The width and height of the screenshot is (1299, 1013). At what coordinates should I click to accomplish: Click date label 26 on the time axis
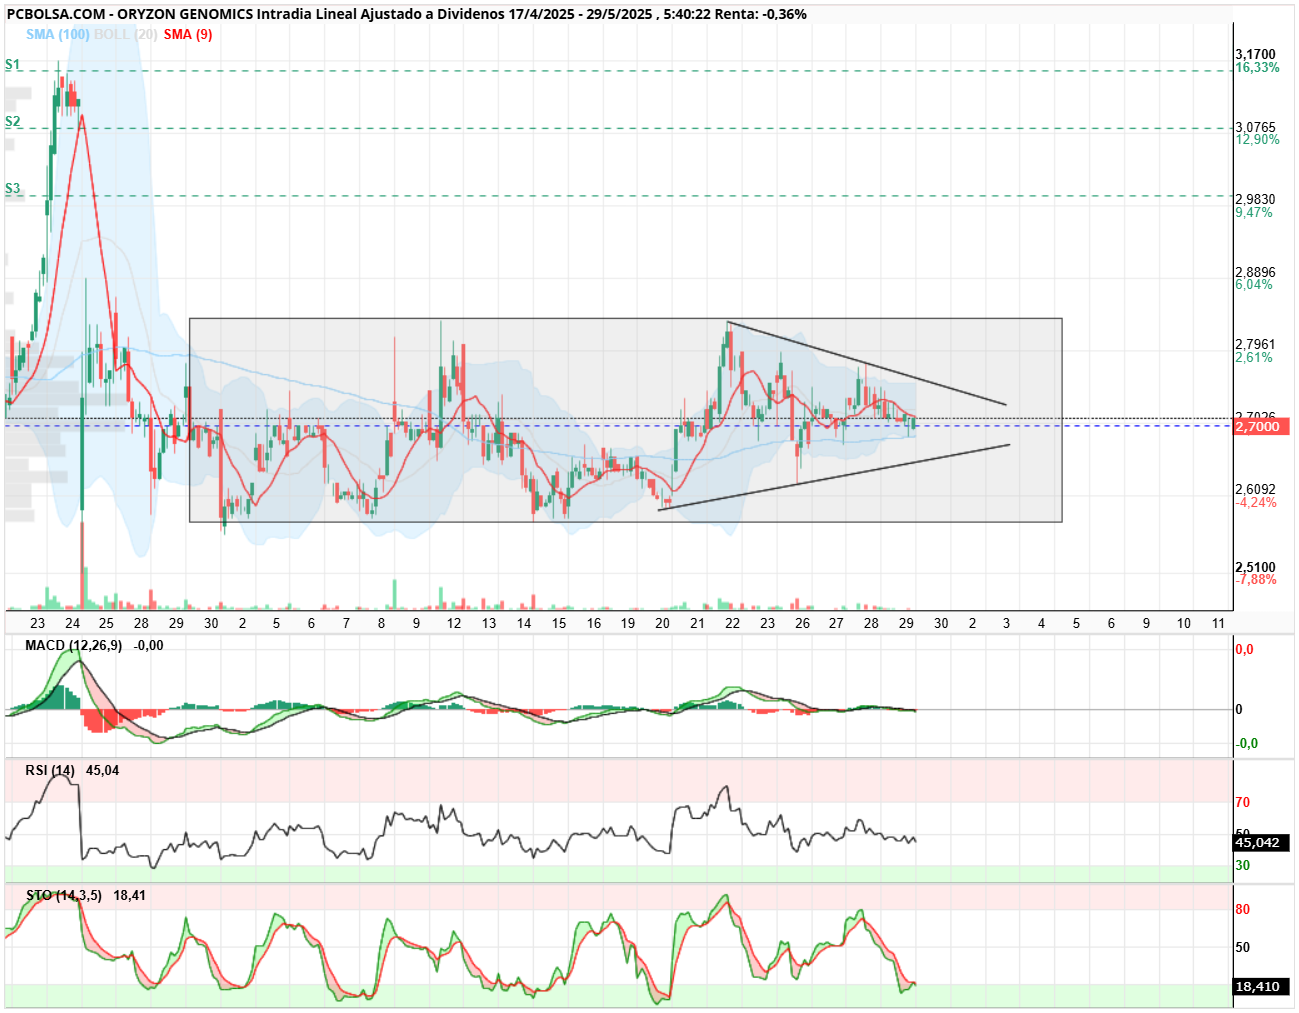tap(802, 623)
